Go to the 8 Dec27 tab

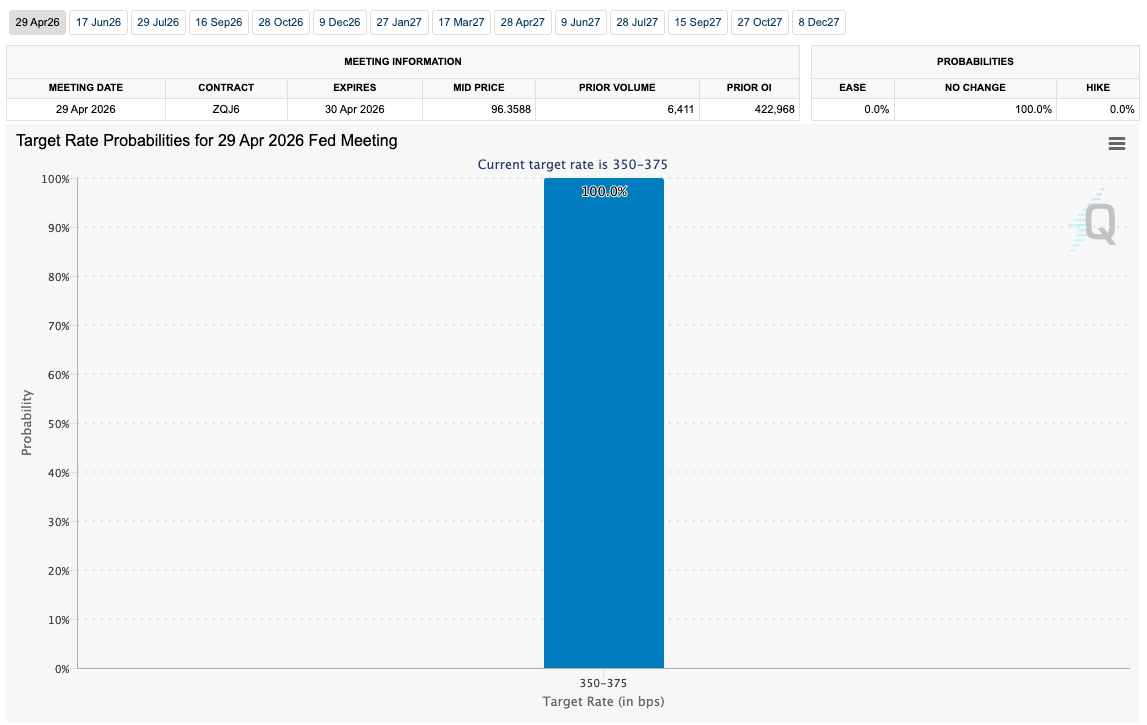click(x=819, y=22)
